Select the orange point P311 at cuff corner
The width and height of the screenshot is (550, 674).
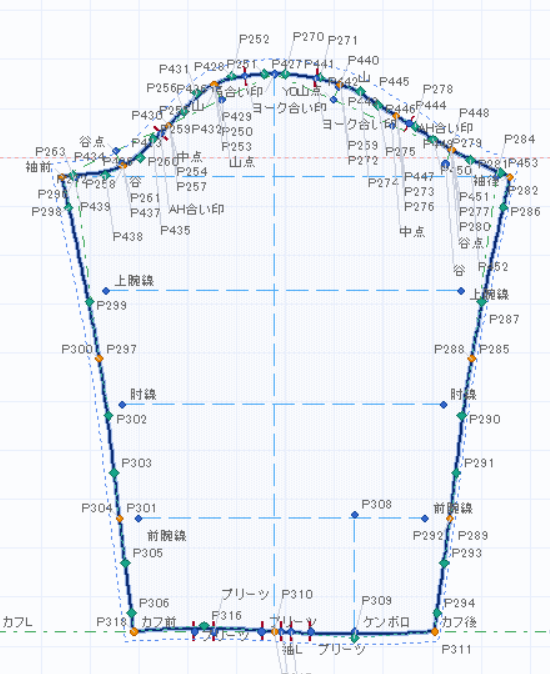tap(435, 632)
